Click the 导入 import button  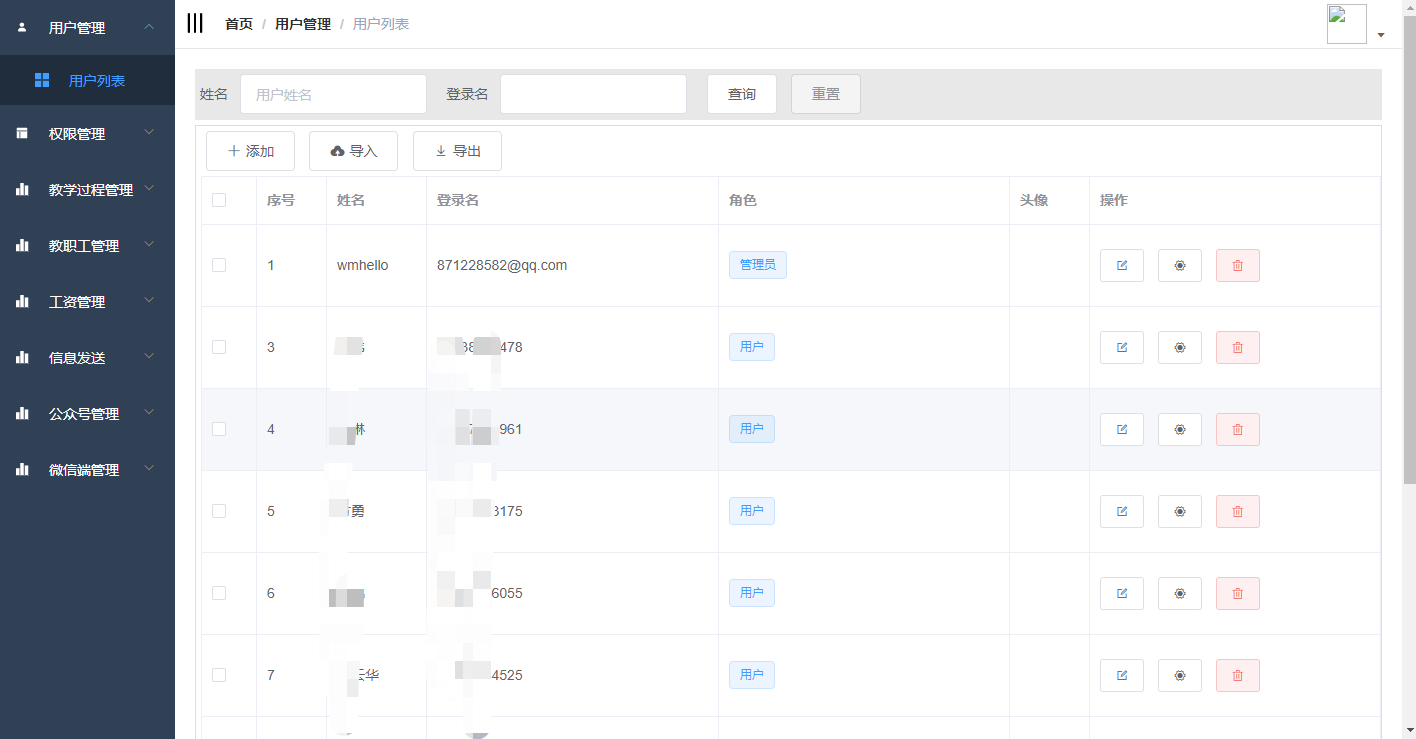pyautogui.click(x=353, y=151)
